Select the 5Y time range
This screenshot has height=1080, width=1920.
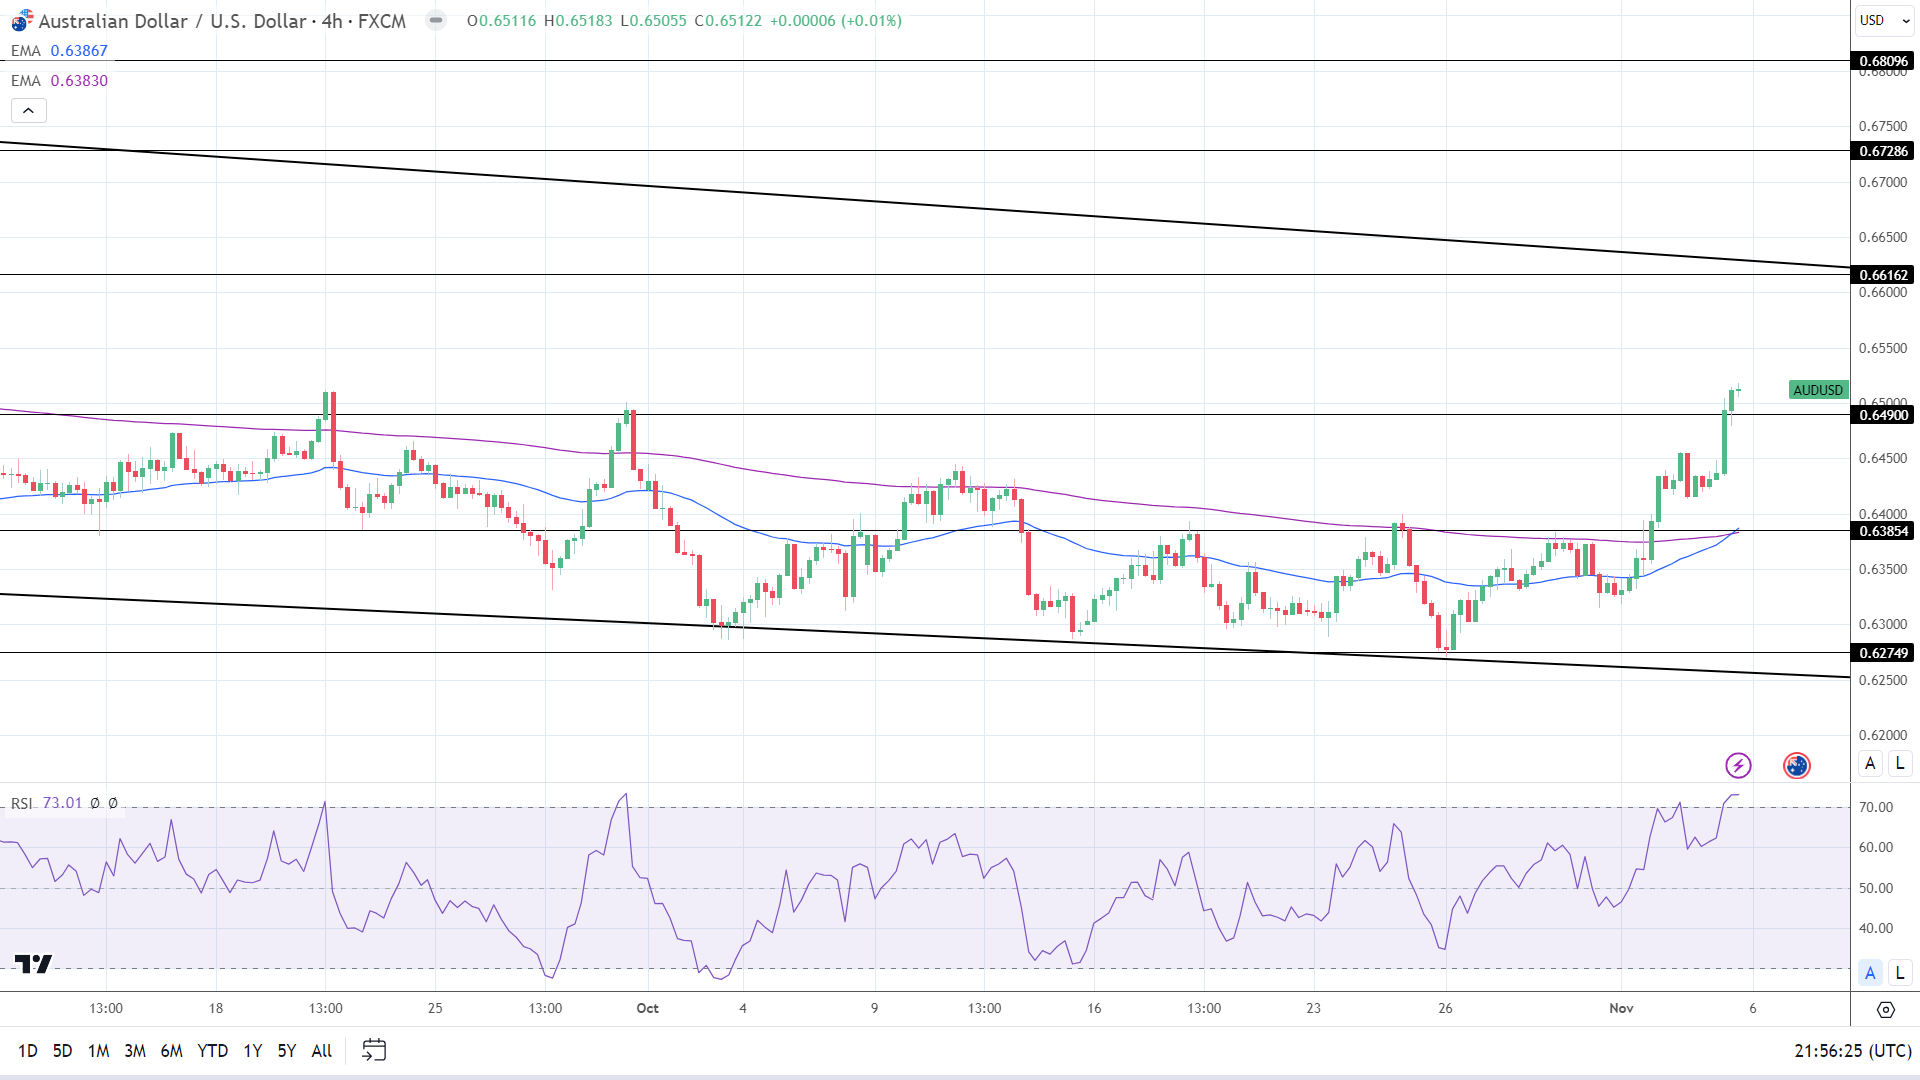tap(286, 1050)
